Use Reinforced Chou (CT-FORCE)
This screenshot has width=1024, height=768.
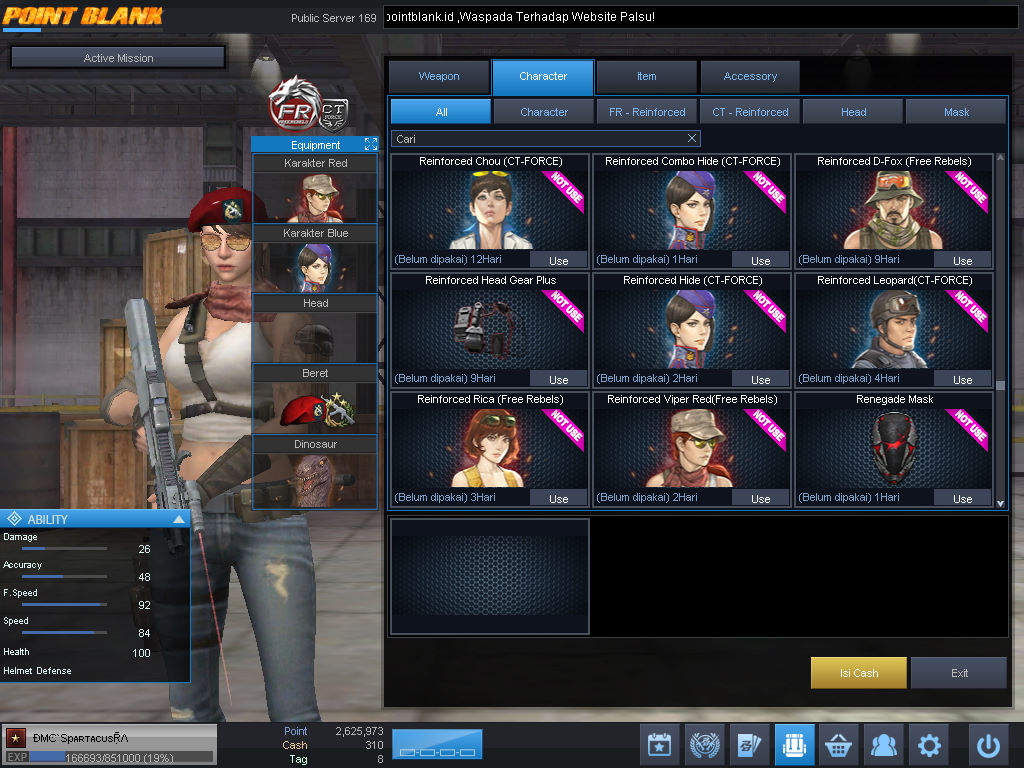(558, 260)
